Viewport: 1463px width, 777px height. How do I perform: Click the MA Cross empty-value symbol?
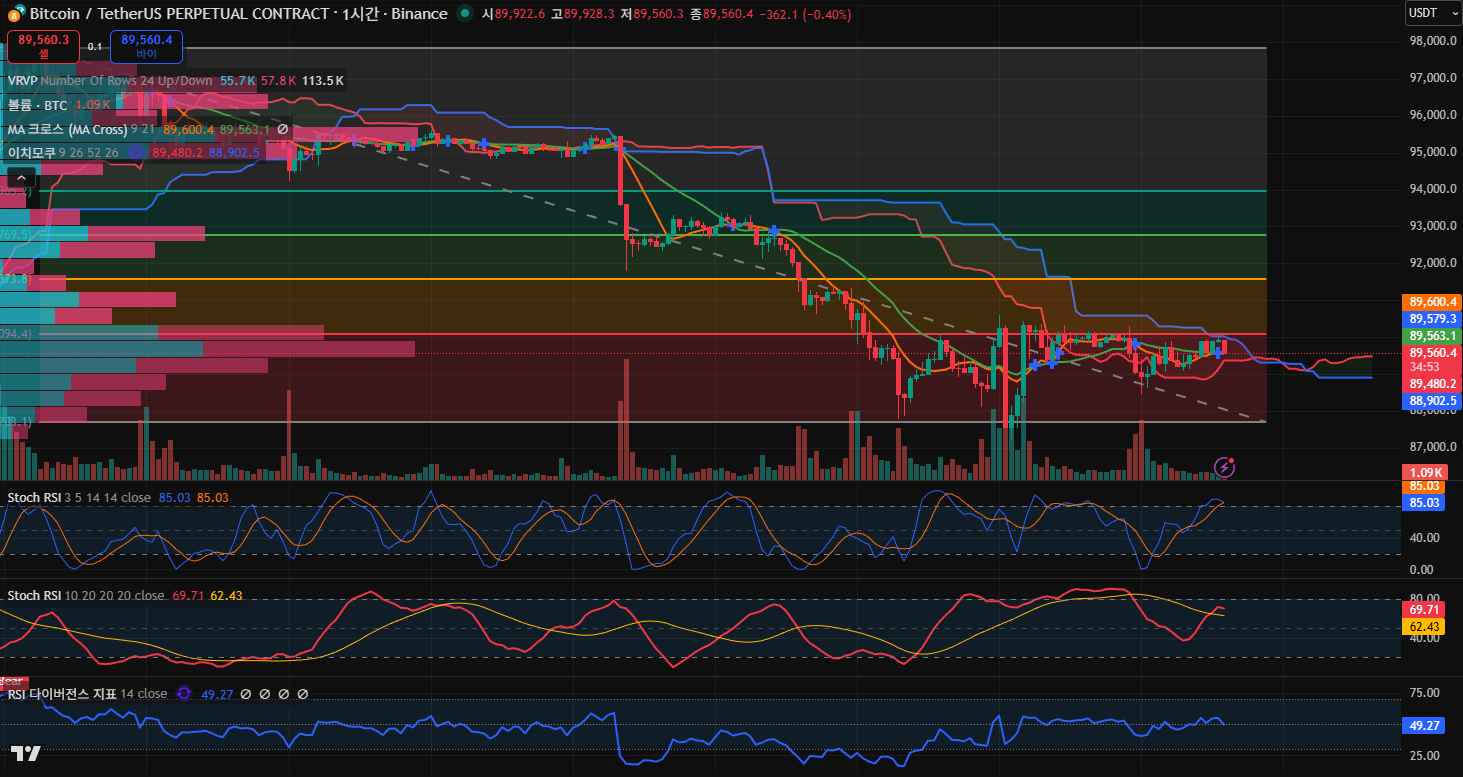pyautogui.click(x=283, y=129)
